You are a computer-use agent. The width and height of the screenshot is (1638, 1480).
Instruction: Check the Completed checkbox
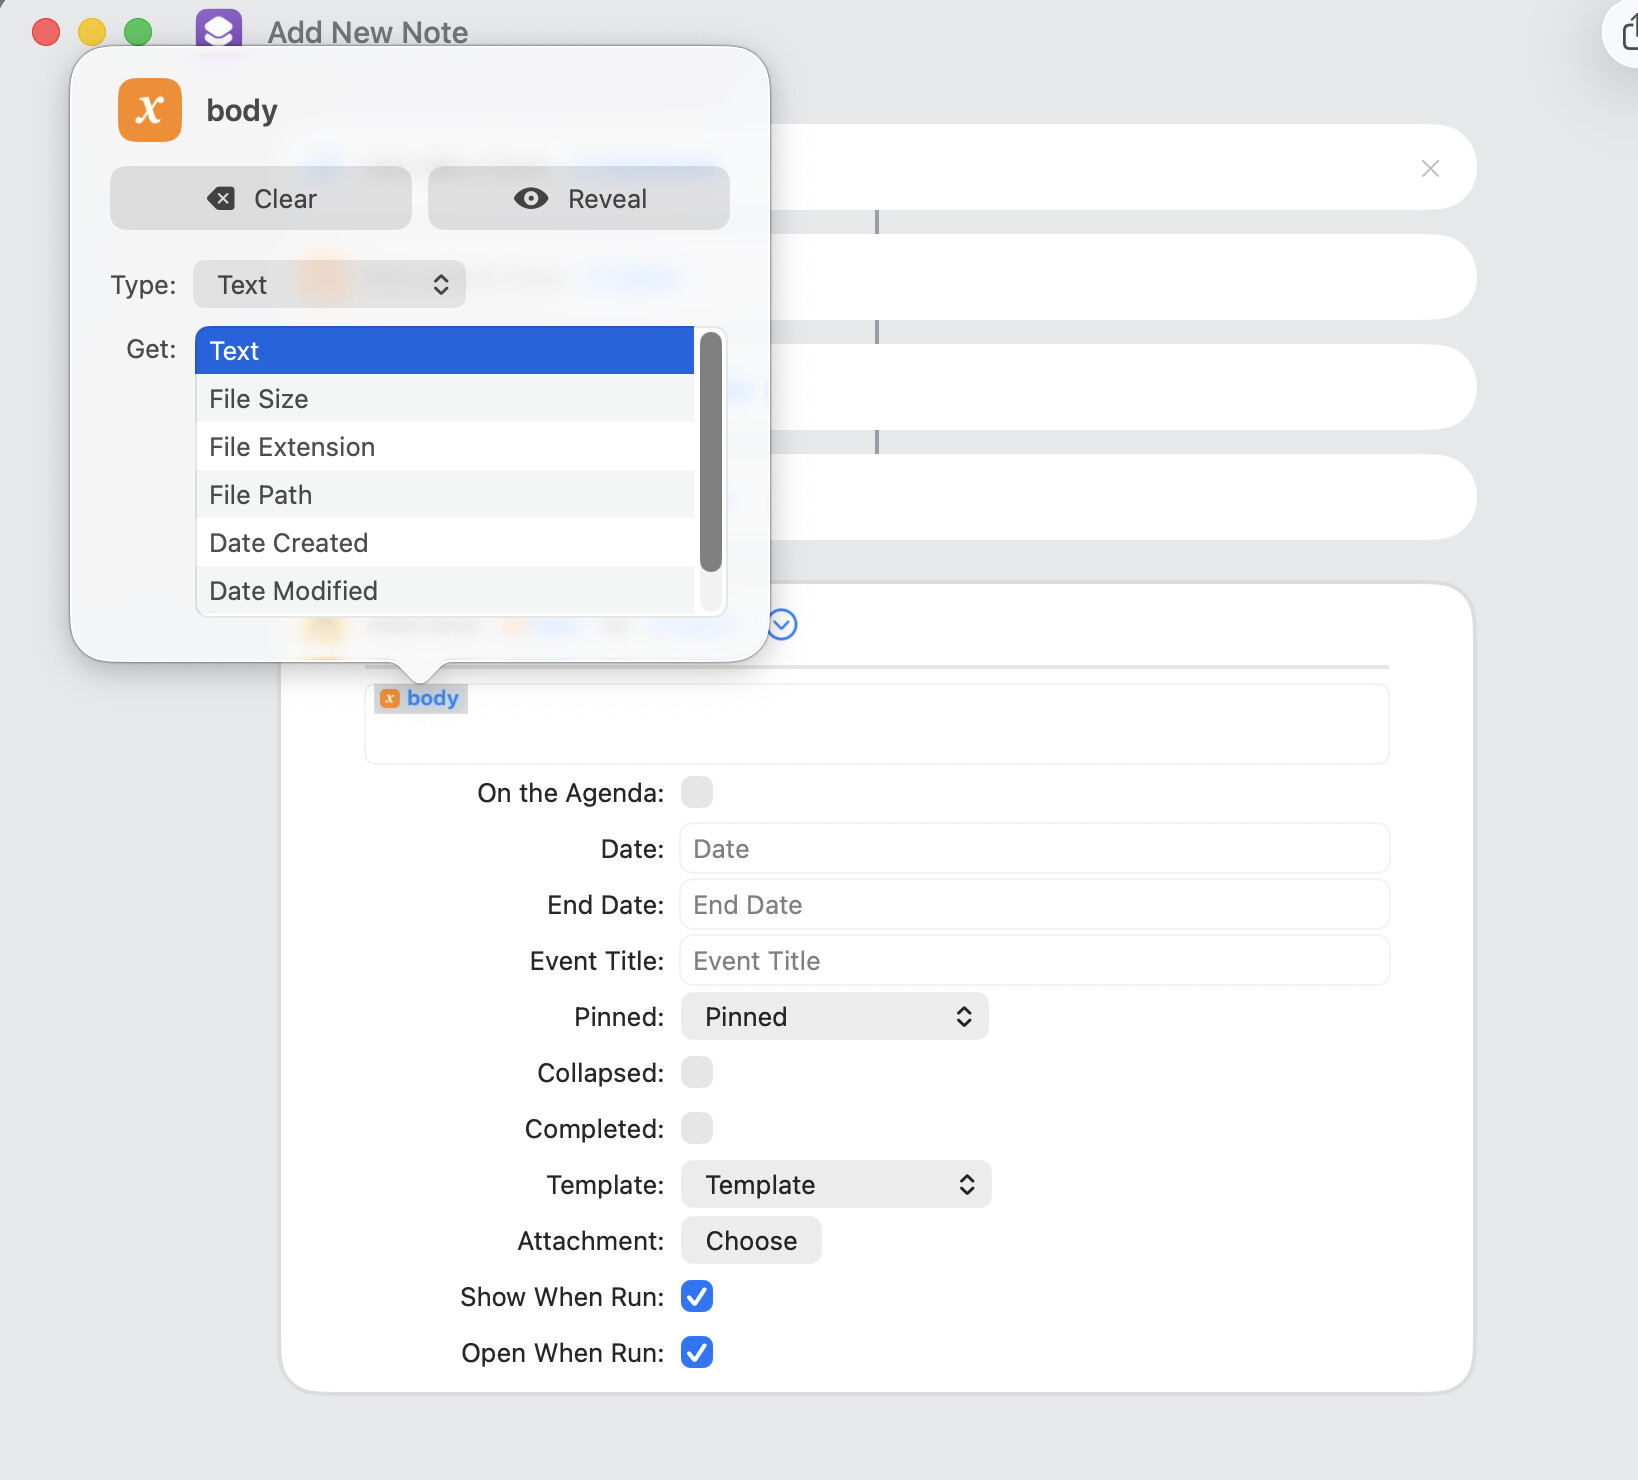click(x=697, y=1129)
